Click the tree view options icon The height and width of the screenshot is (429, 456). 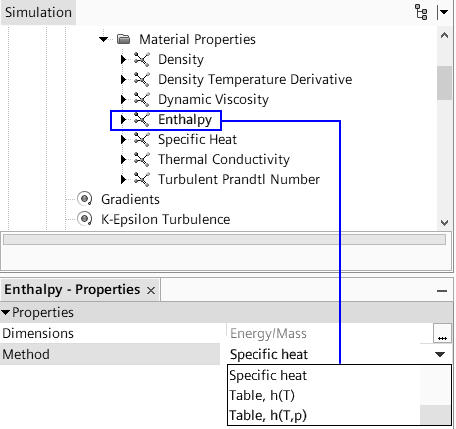pyautogui.click(x=421, y=12)
